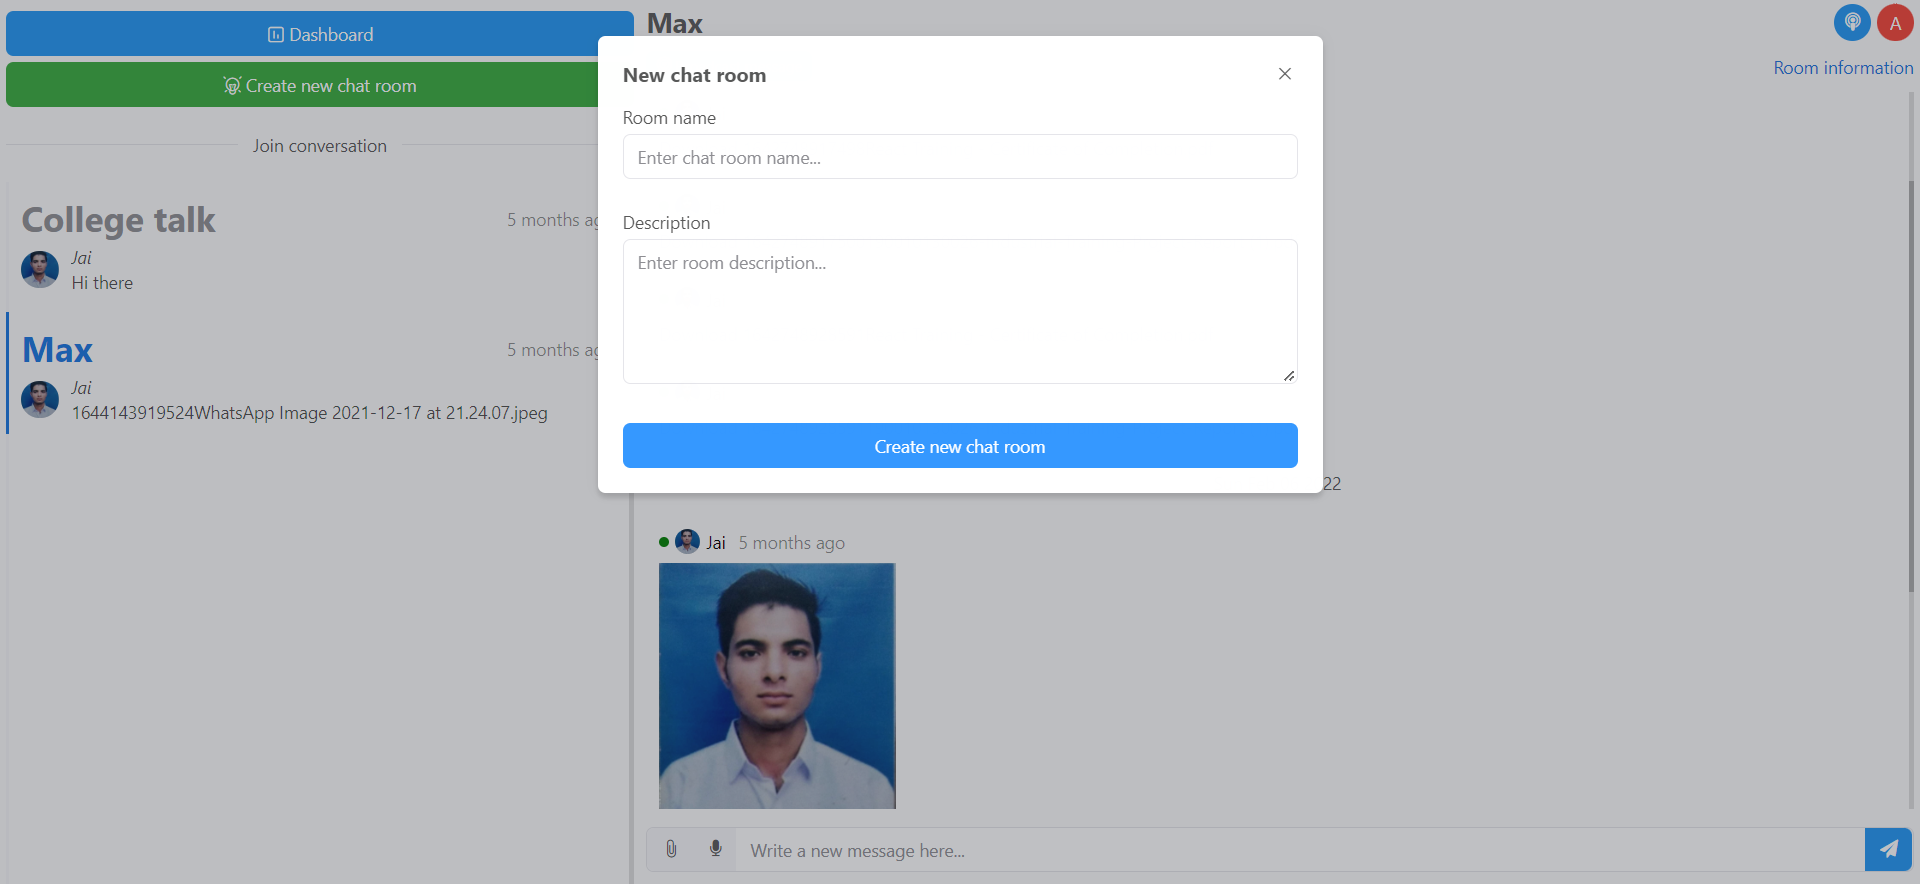1920x884 pixels.
Task: Close the New chat room dialog
Action: click(x=1285, y=74)
